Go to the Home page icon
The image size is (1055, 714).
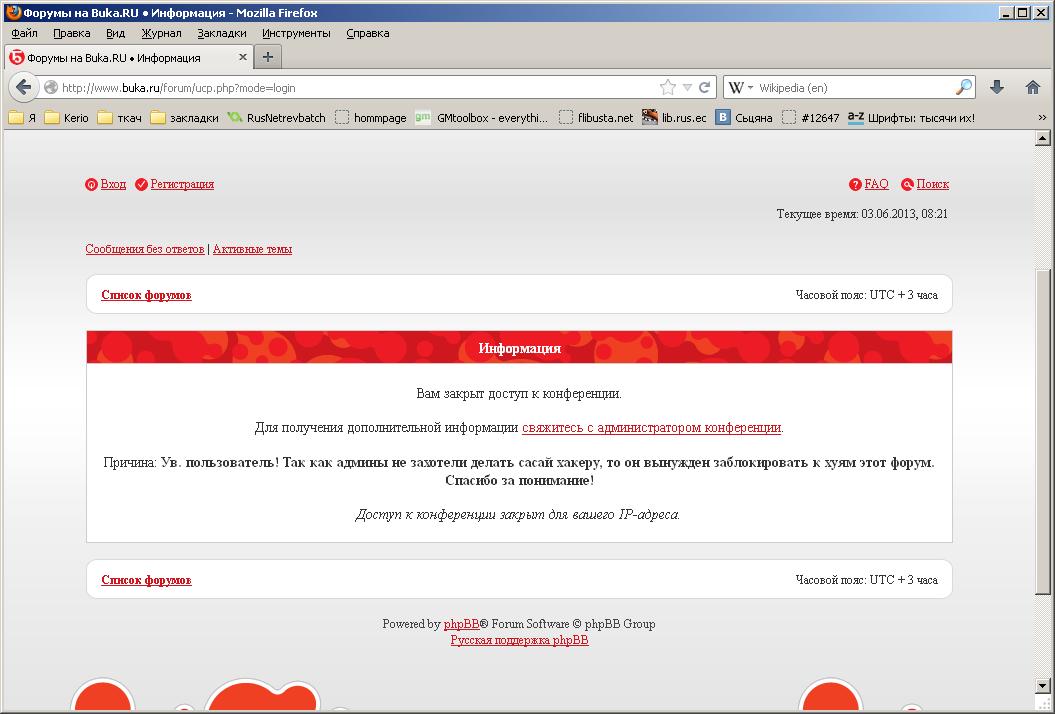(x=1033, y=87)
